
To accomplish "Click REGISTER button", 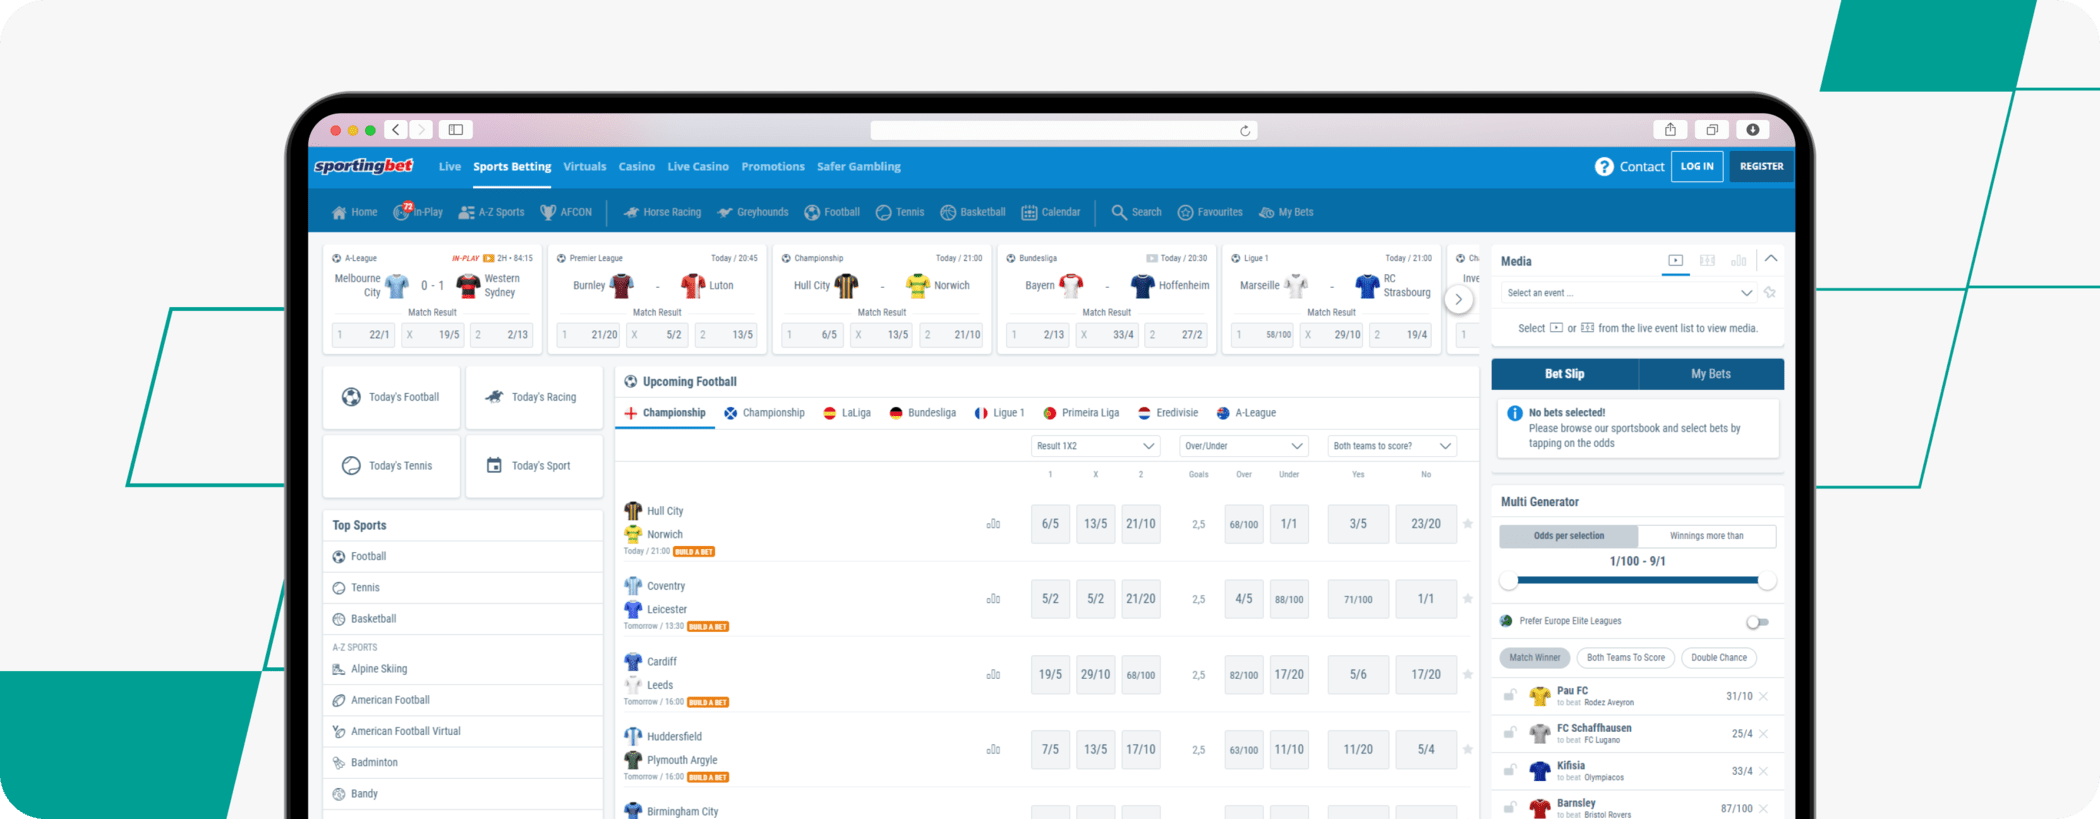I will pyautogui.click(x=1761, y=167).
